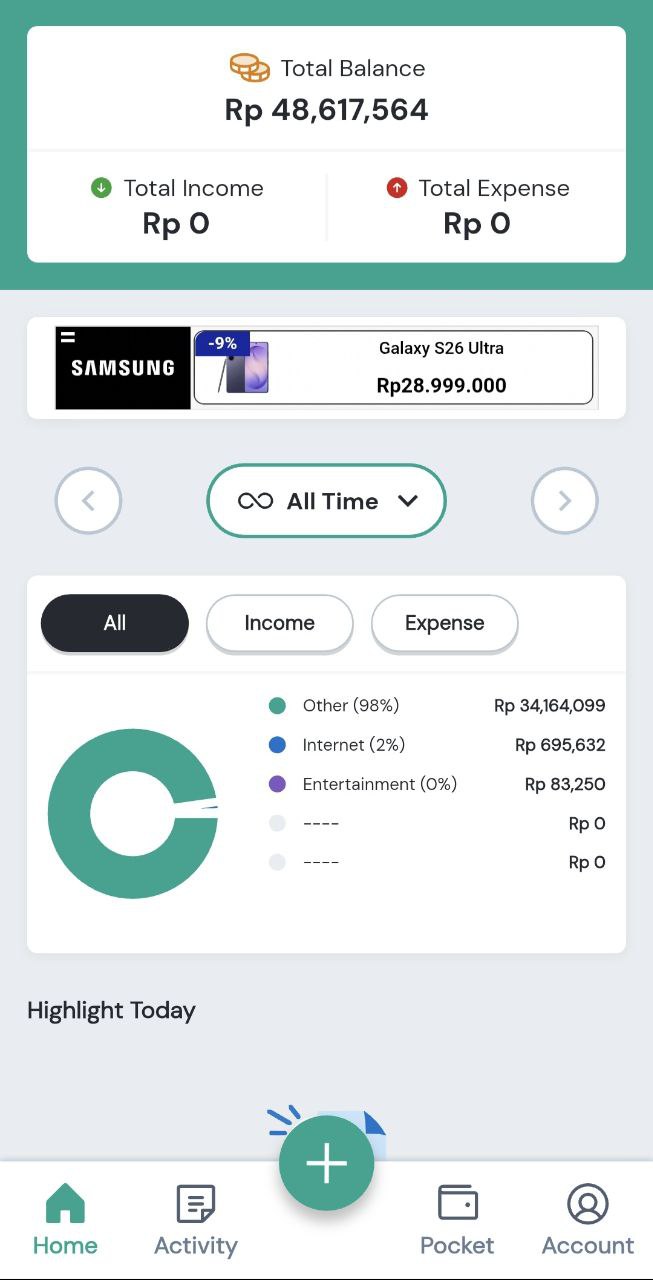The height and width of the screenshot is (1280, 653).
Task: Go to previous period with left chevron
Action: pos(88,500)
